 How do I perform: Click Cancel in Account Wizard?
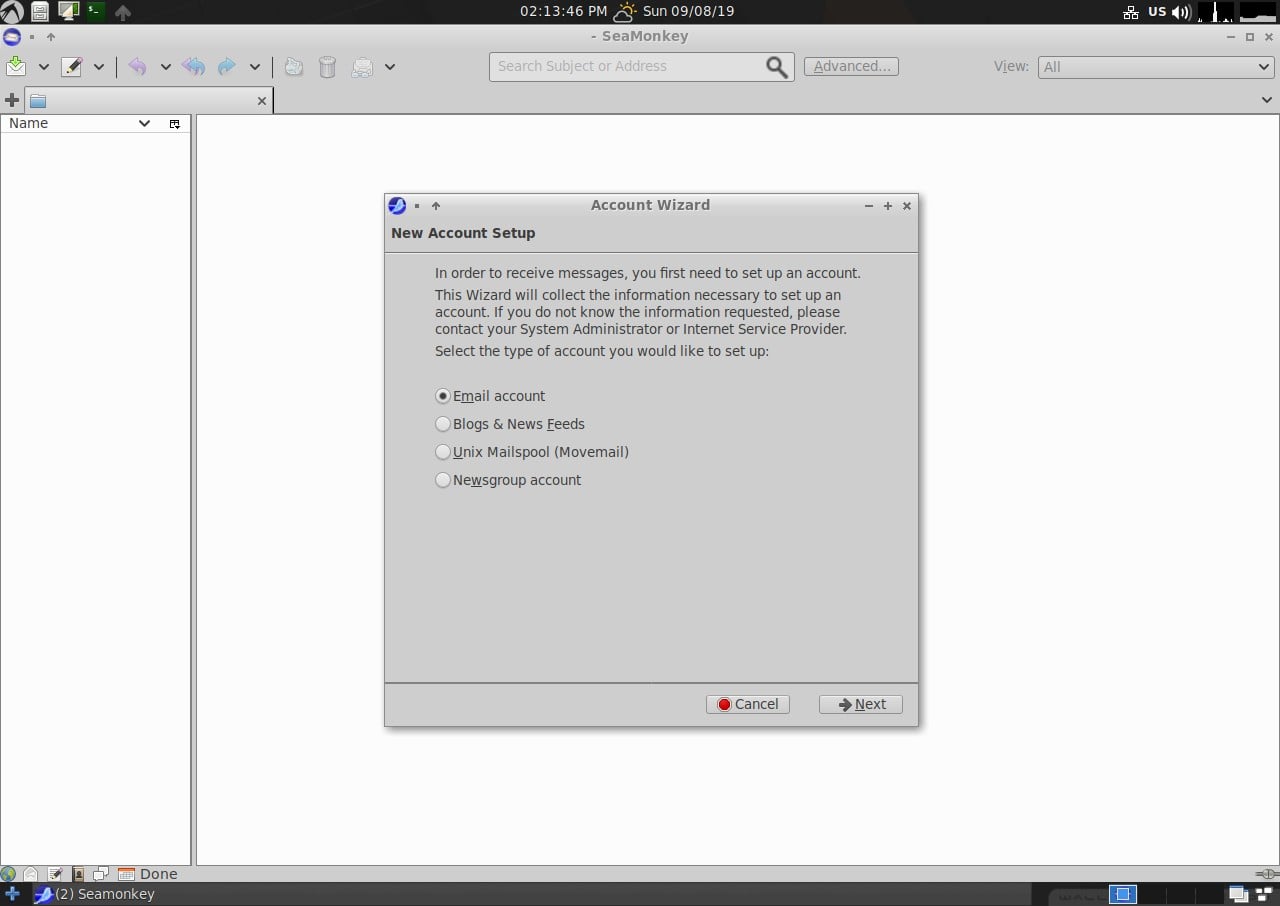click(748, 704)
